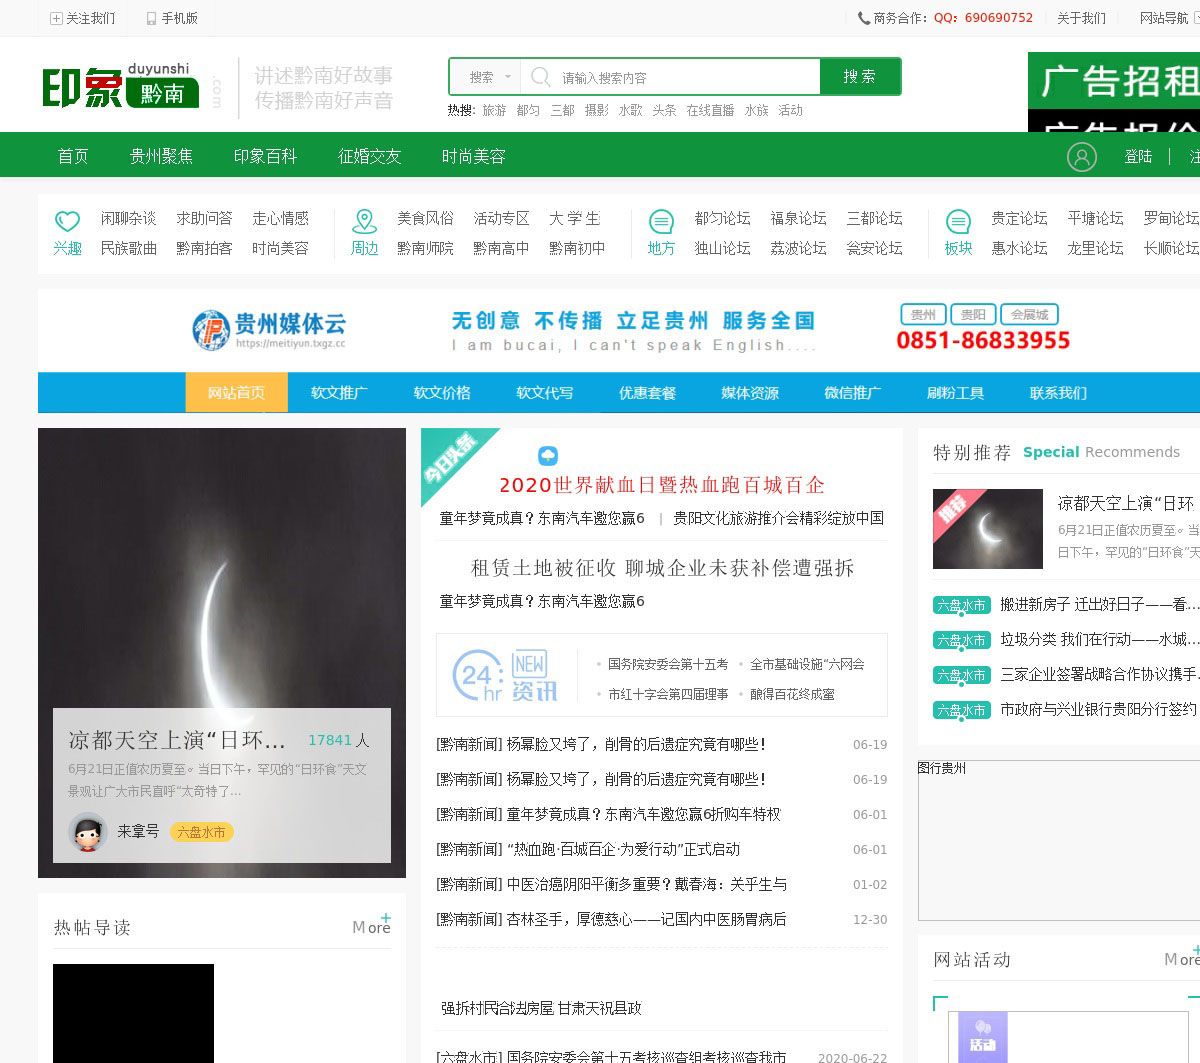Open the 征婚交友 menu item
The width and height of the screenshot is (1200, 1063).
click(x=369, y=156)
